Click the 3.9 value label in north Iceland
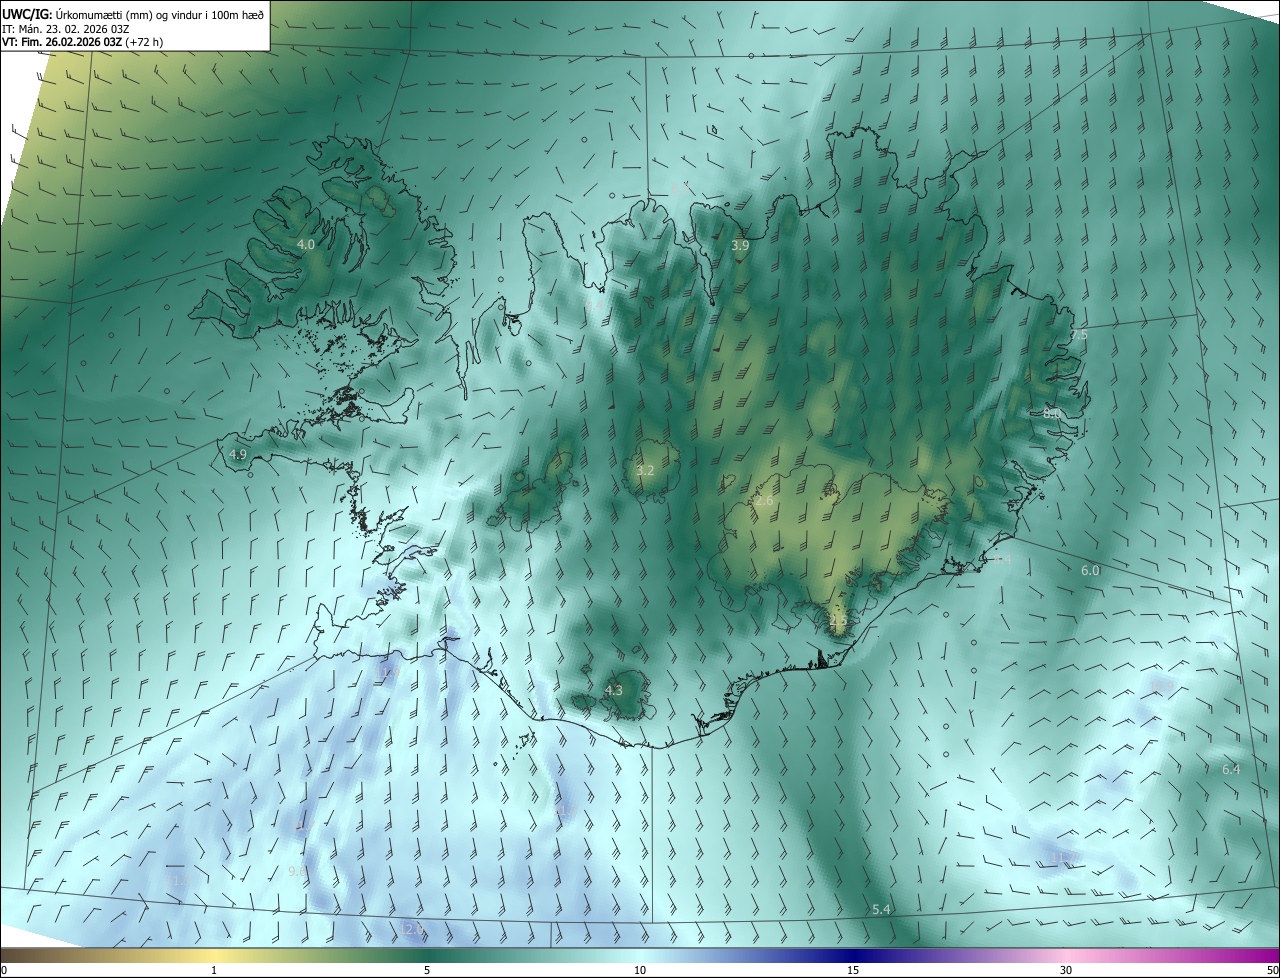The height and width of the screenshot is (978, 1280). pyautogui.click(x=740, y=245)
